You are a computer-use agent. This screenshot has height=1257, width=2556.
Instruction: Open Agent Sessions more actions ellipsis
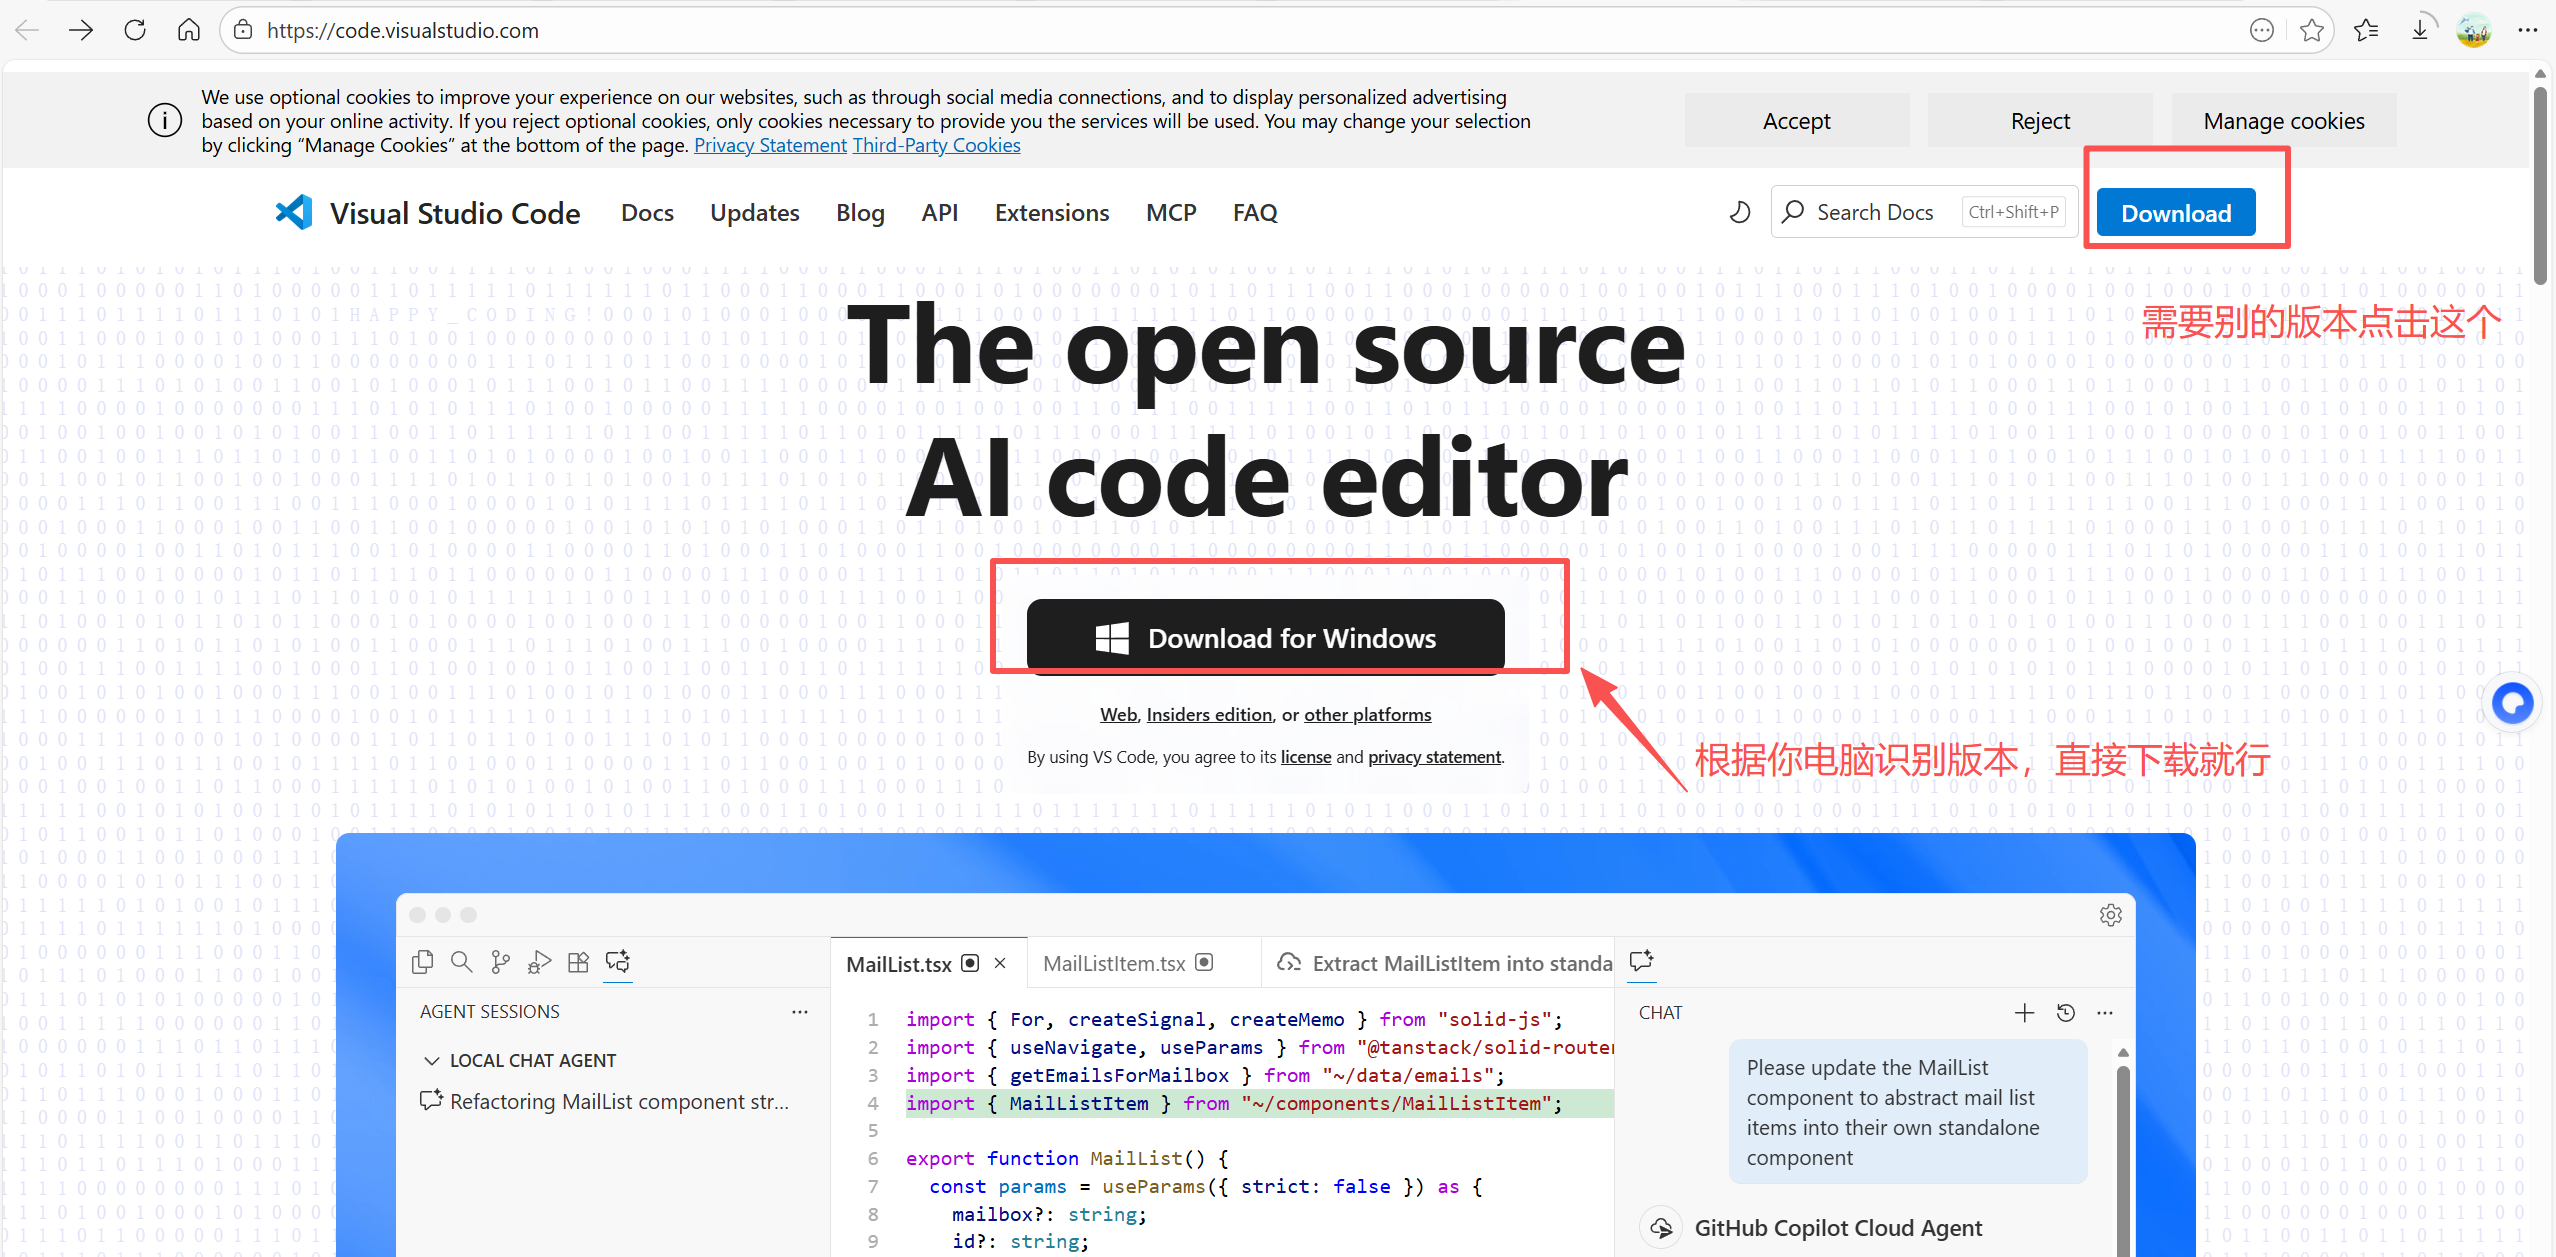click(799, 1012)
